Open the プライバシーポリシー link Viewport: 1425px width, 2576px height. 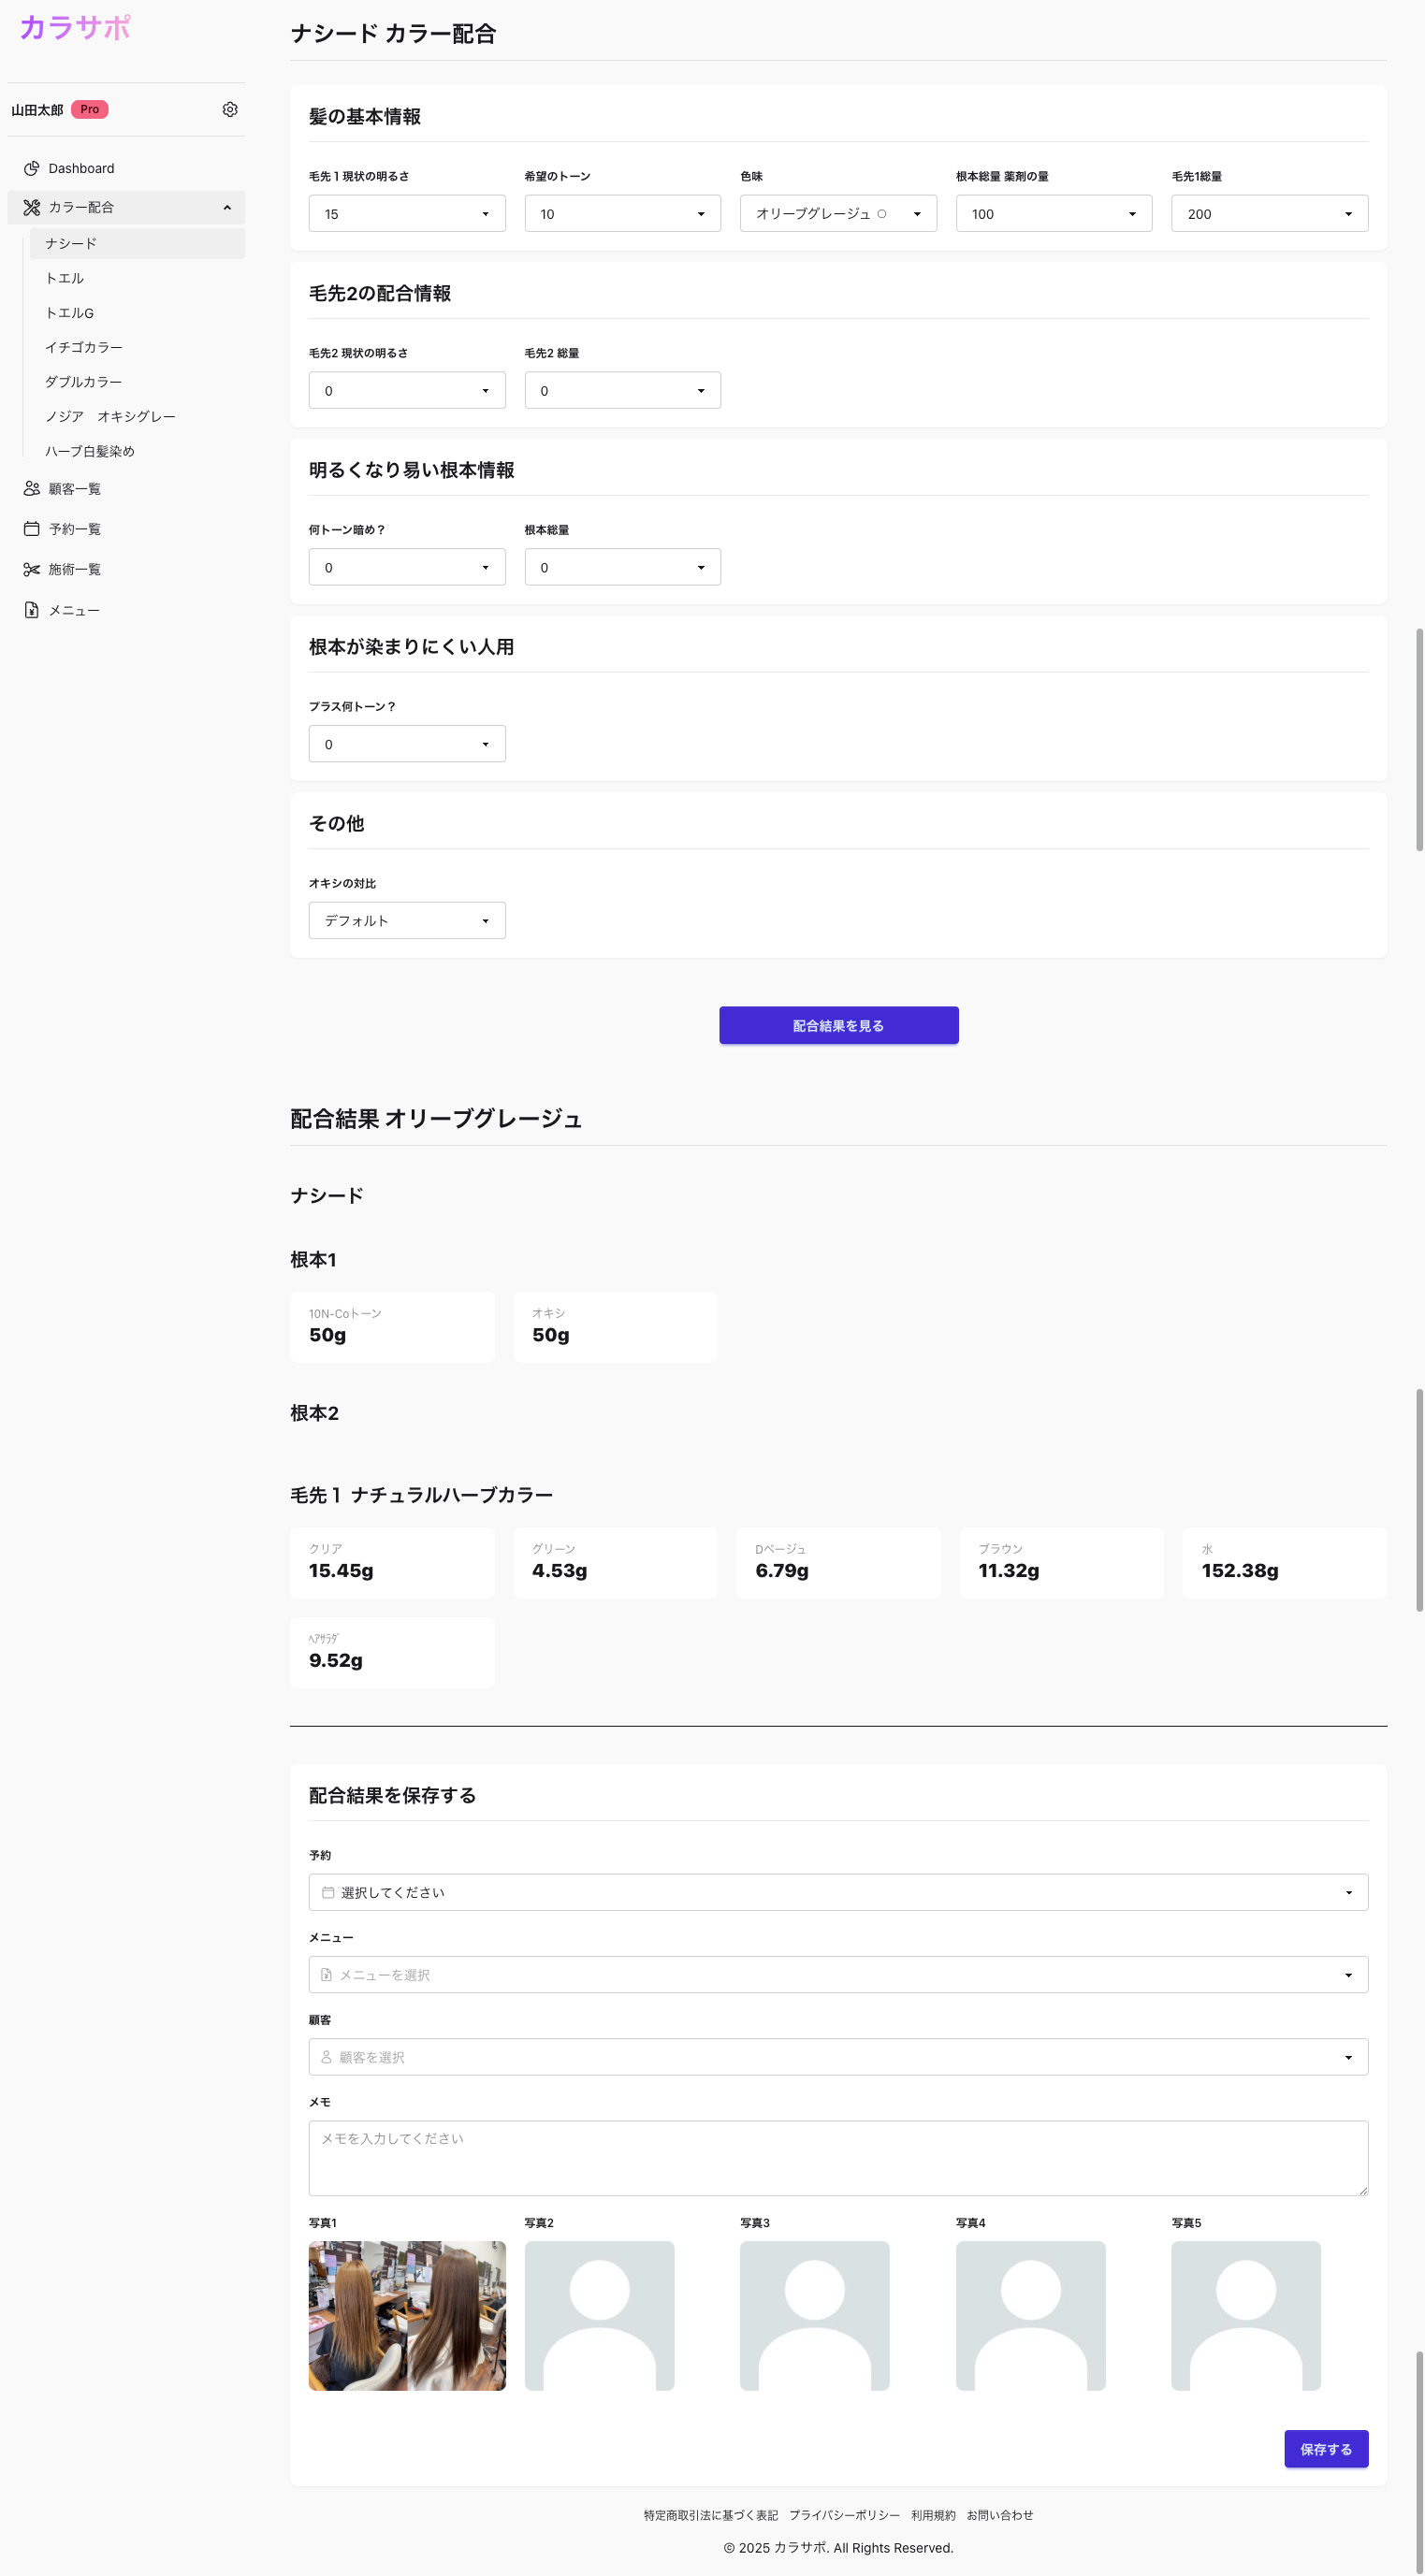[x=844, y=2515]
